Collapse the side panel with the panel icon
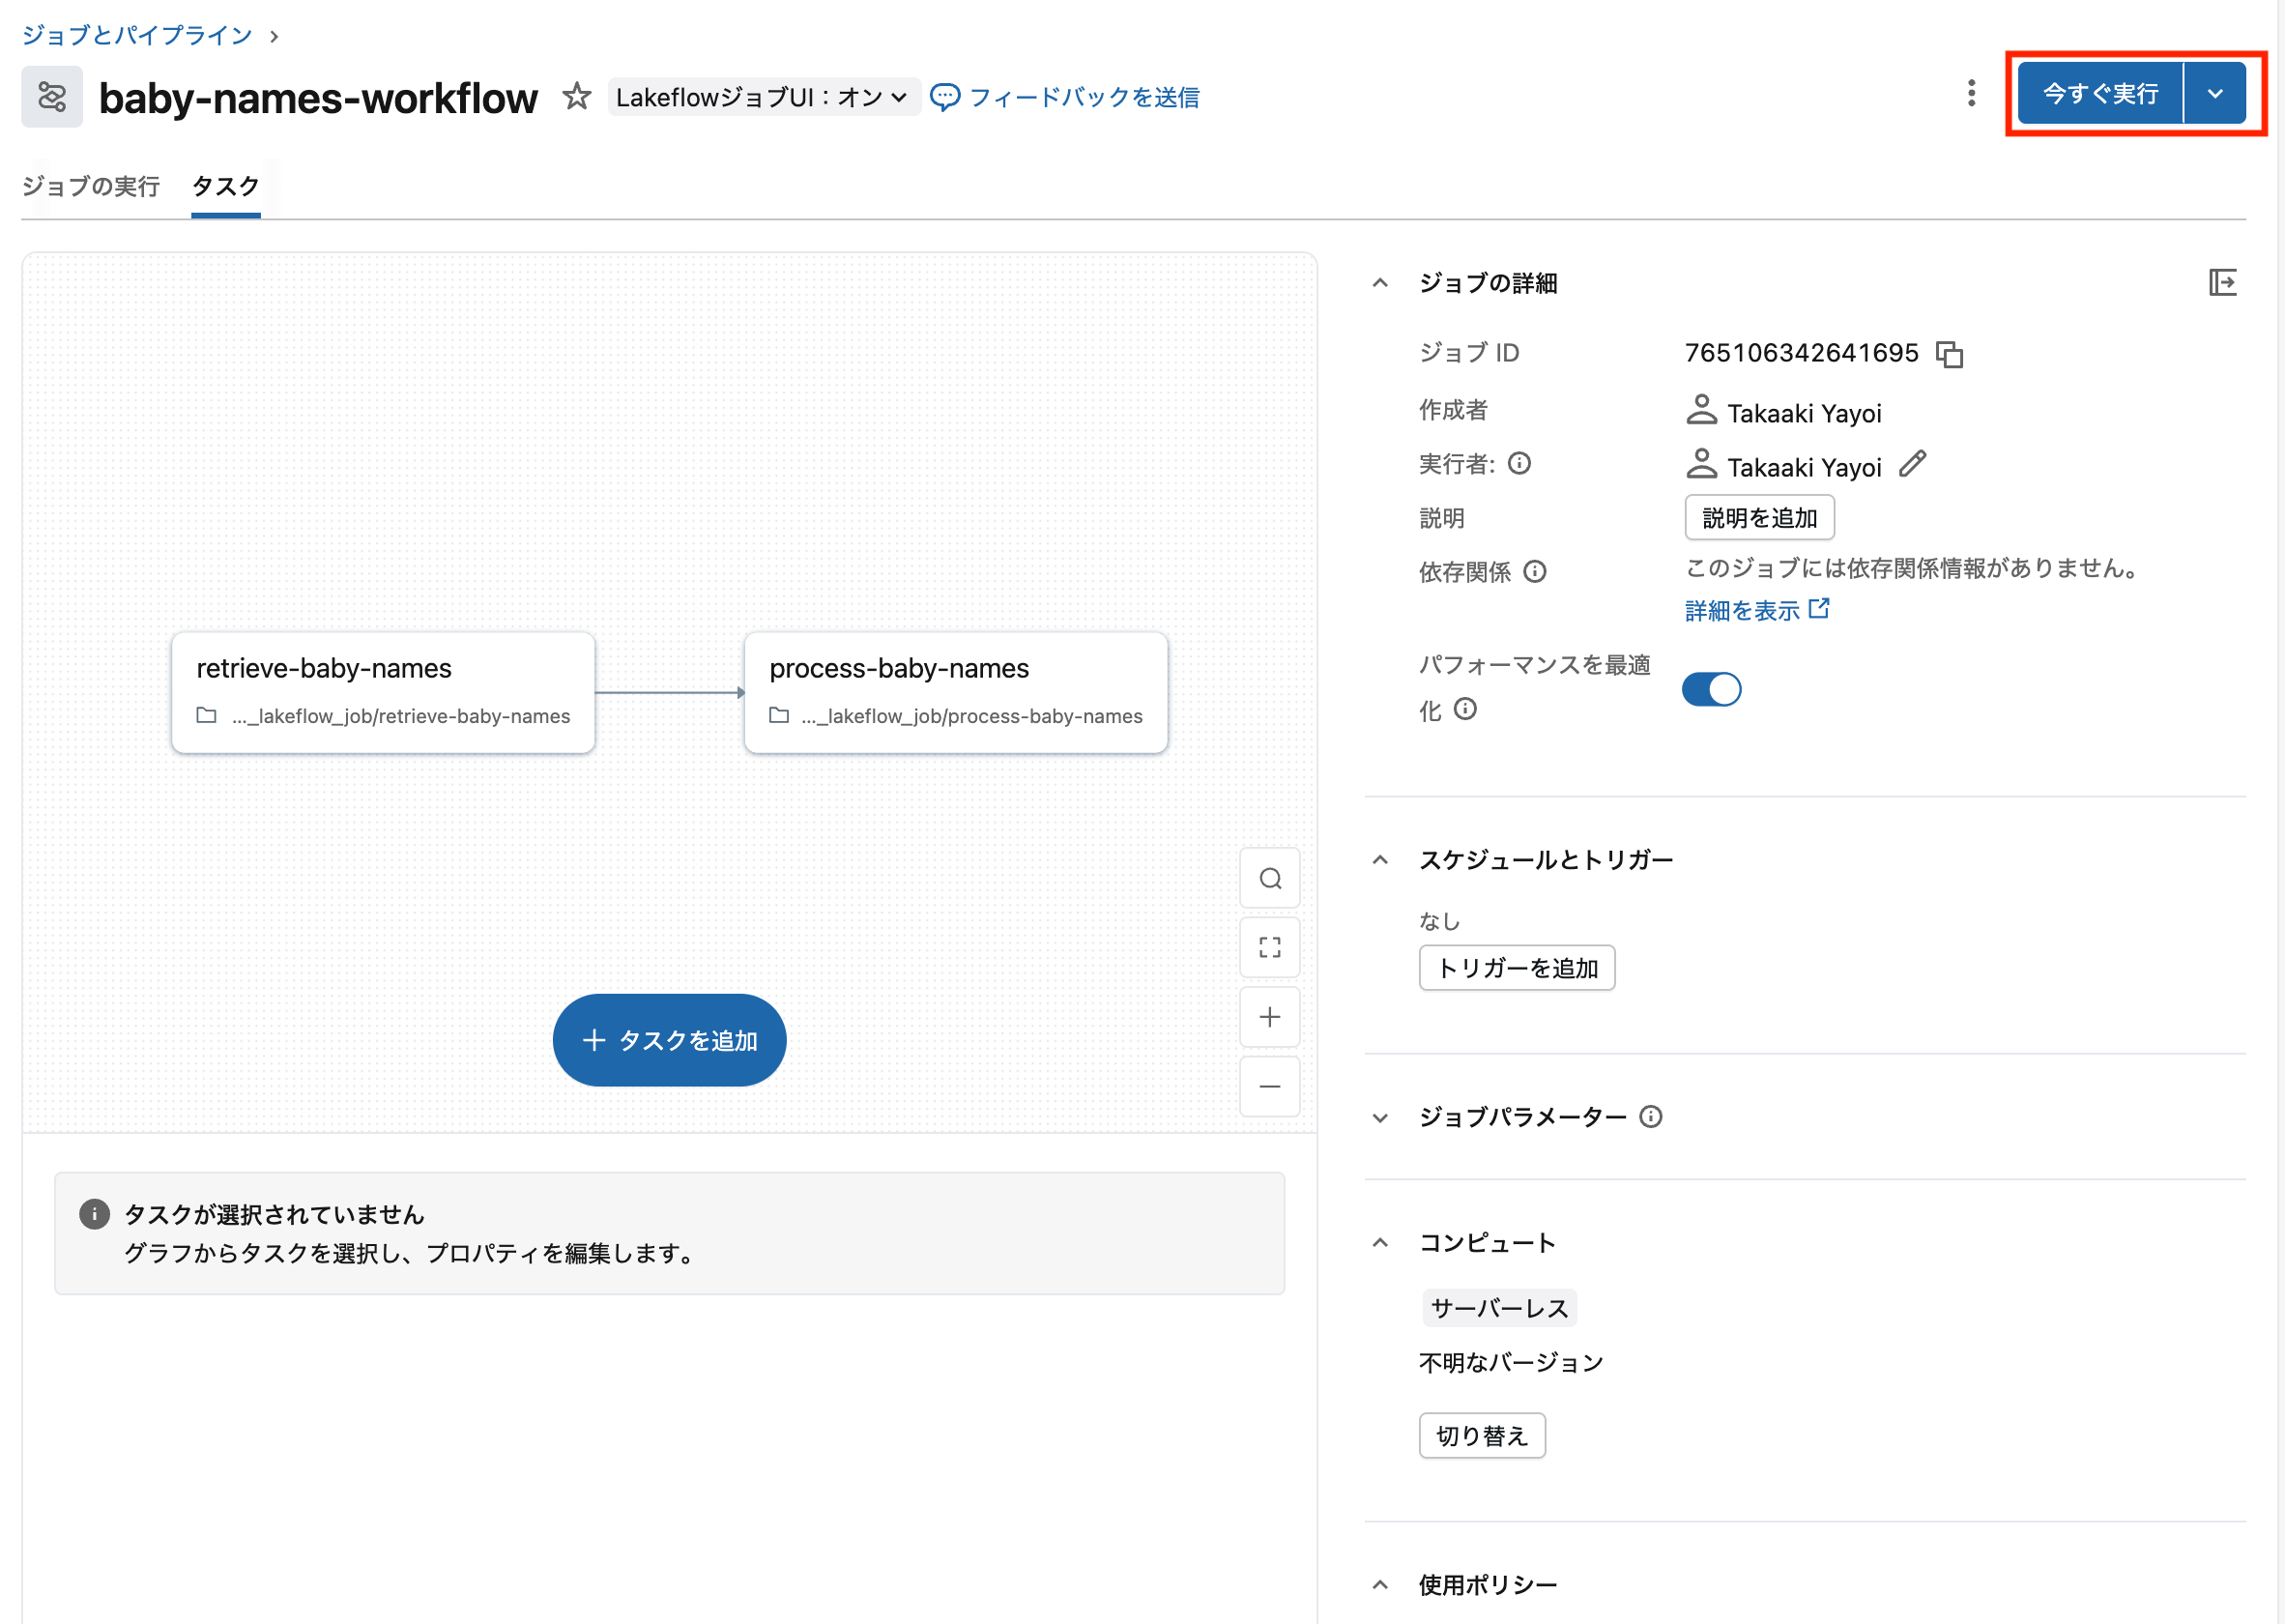The height and width of the screenshot is (1624, 2285). tap(2224, 284)
